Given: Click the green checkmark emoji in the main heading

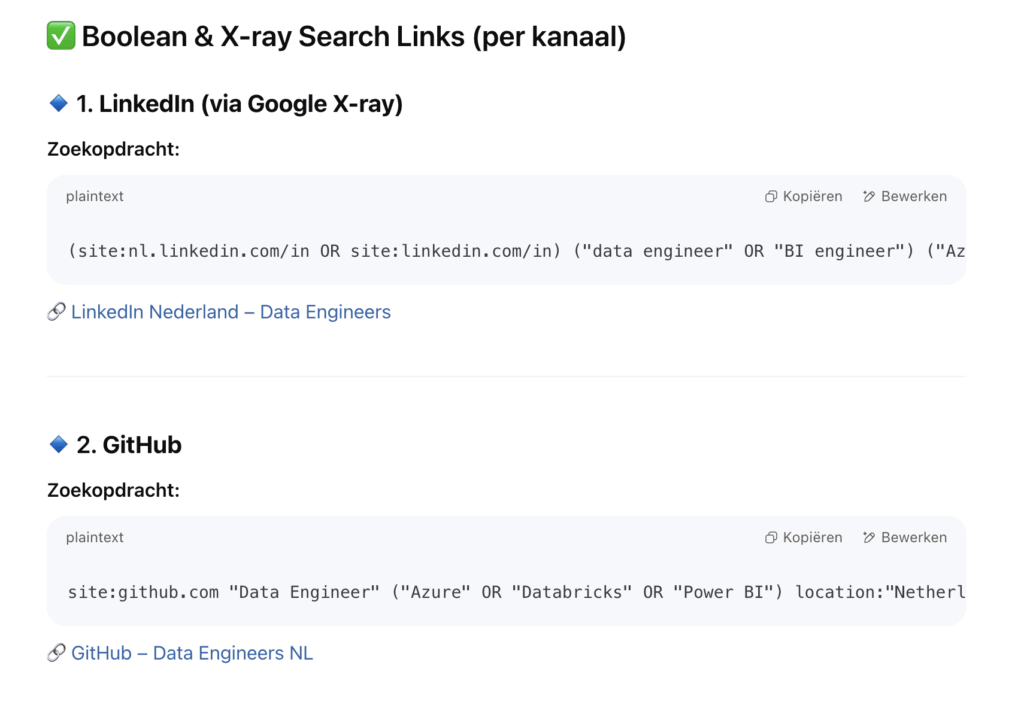Looking at the screenshot, I should (x=61, y=37).
